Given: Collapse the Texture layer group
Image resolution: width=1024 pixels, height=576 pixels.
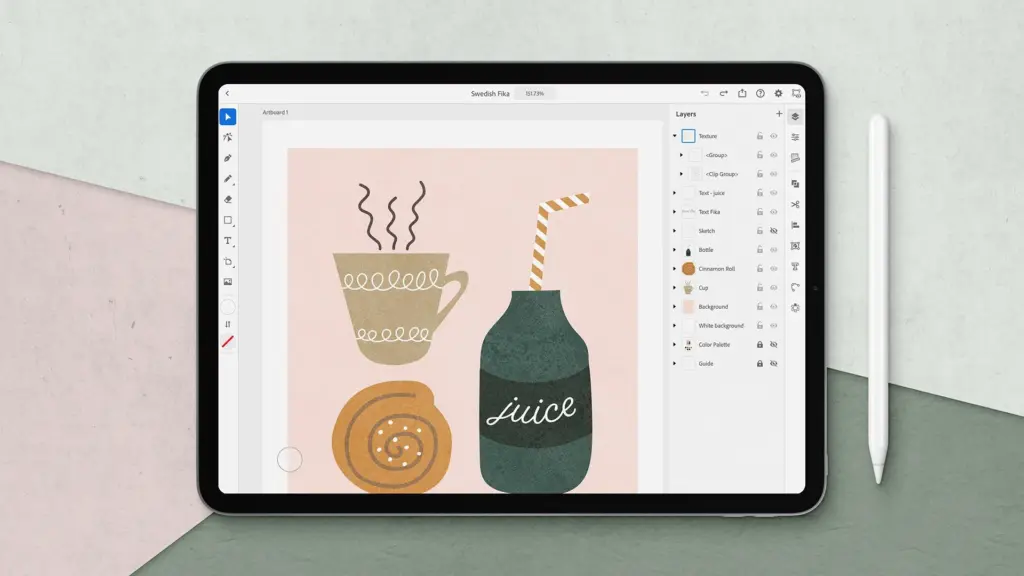Looking at the screenshot, I should (x=676, y=135).
